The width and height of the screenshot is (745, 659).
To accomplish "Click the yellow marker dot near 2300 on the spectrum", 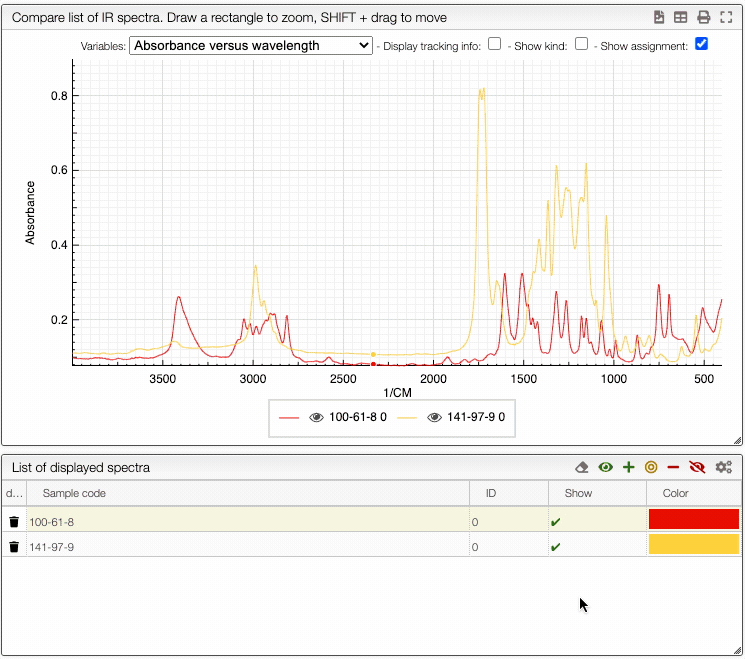I will (x=373, y=354).
